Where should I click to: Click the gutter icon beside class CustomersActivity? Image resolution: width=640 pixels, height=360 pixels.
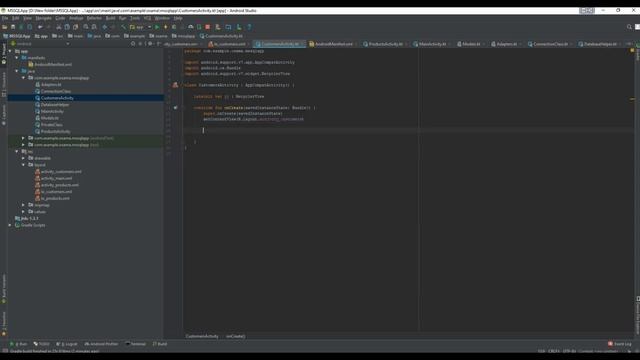pos(175,85)
